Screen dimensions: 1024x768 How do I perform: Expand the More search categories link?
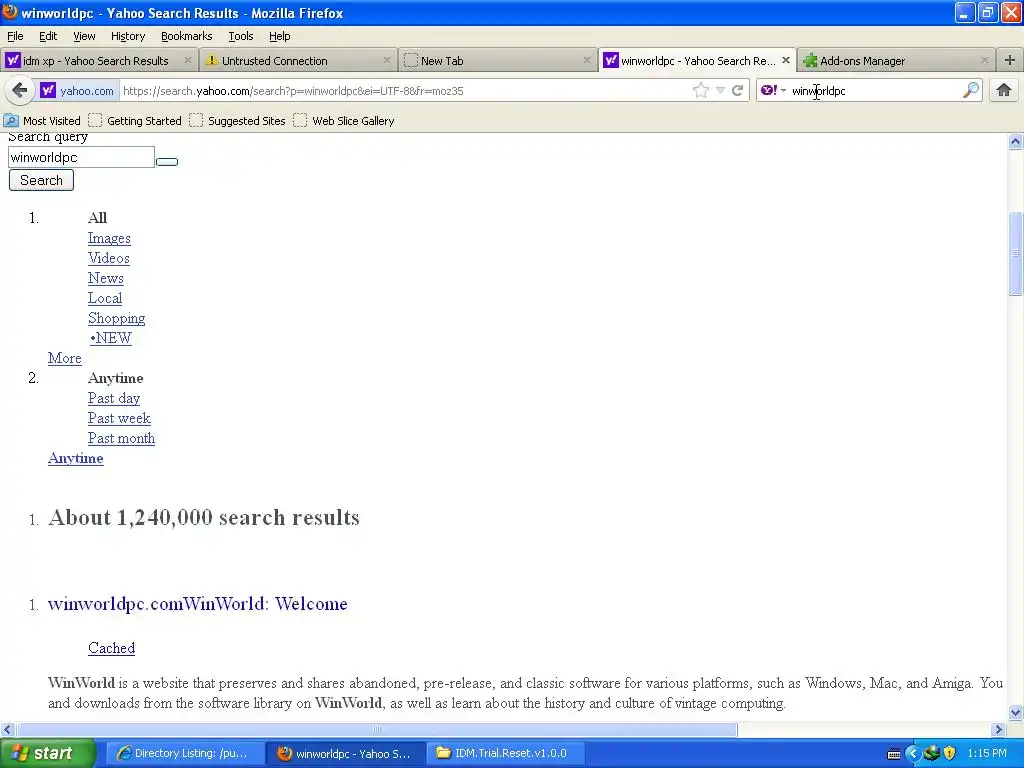[x=65, y=359]
